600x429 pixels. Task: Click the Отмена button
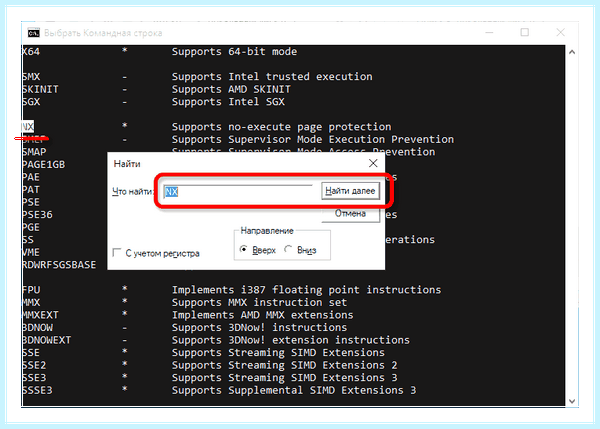pyautogui.click(x=350, y=214)
